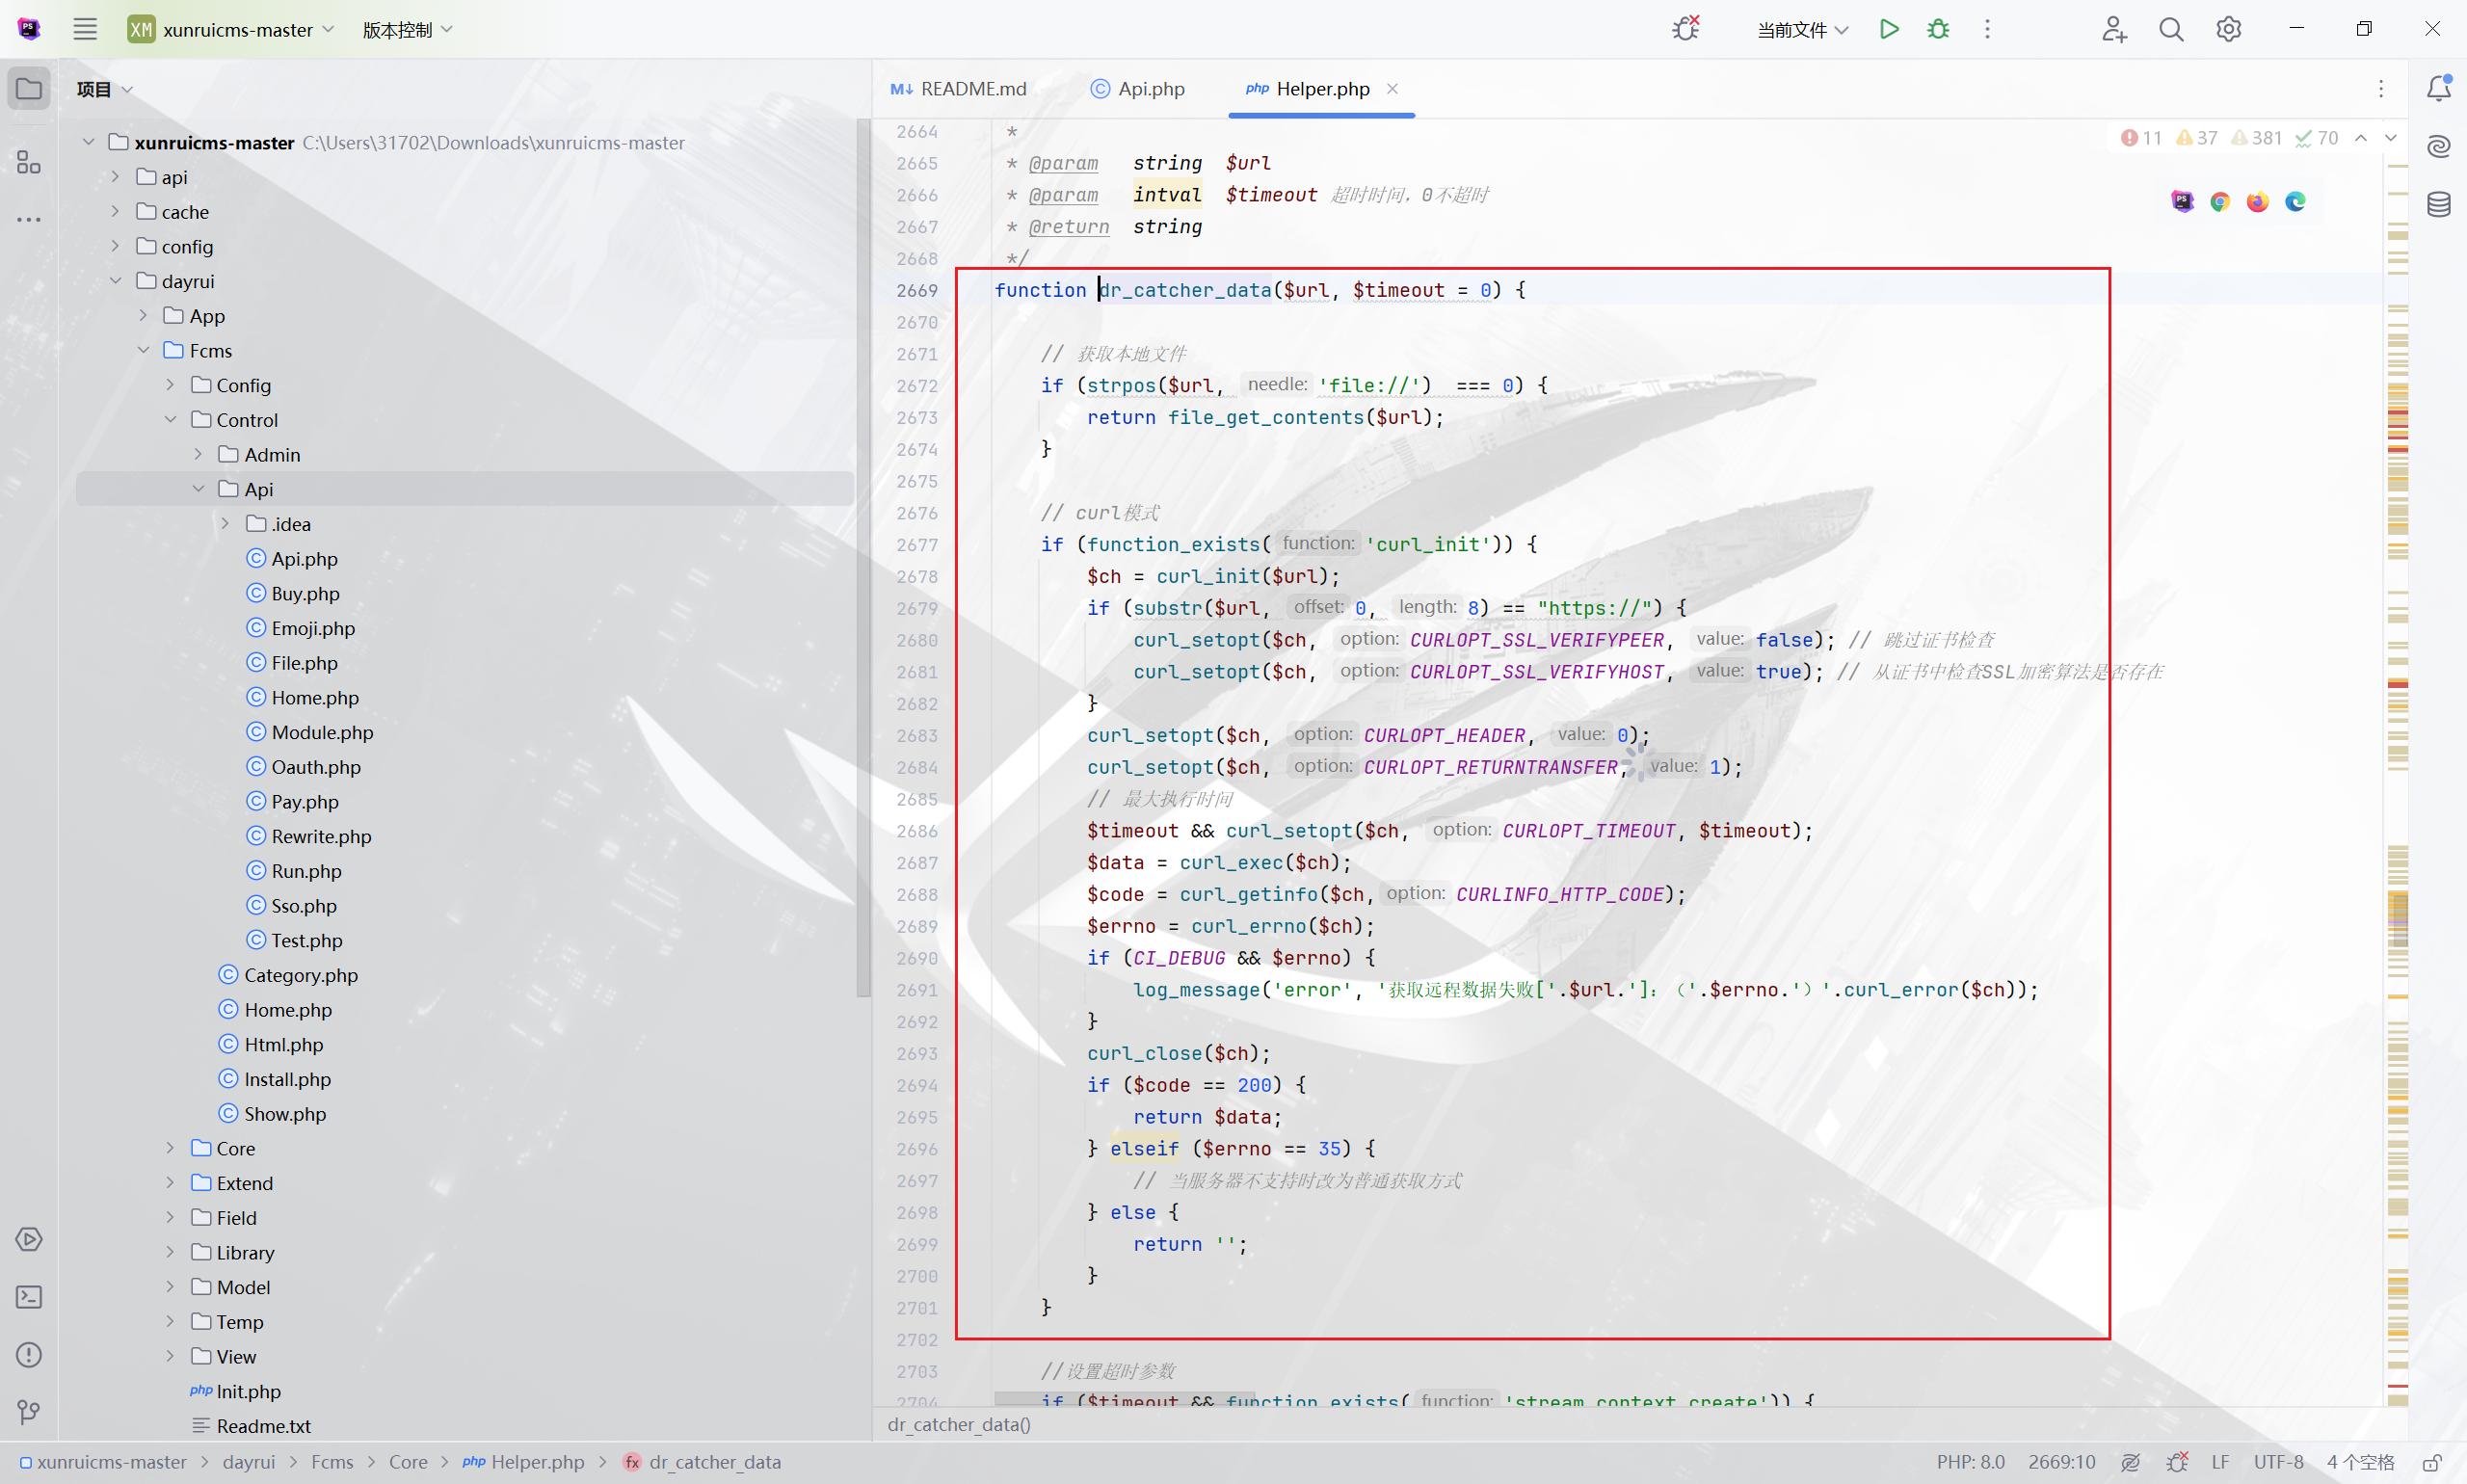
Task: Toggle listening for PHP debug connections
Action: tap(1686, 29)
